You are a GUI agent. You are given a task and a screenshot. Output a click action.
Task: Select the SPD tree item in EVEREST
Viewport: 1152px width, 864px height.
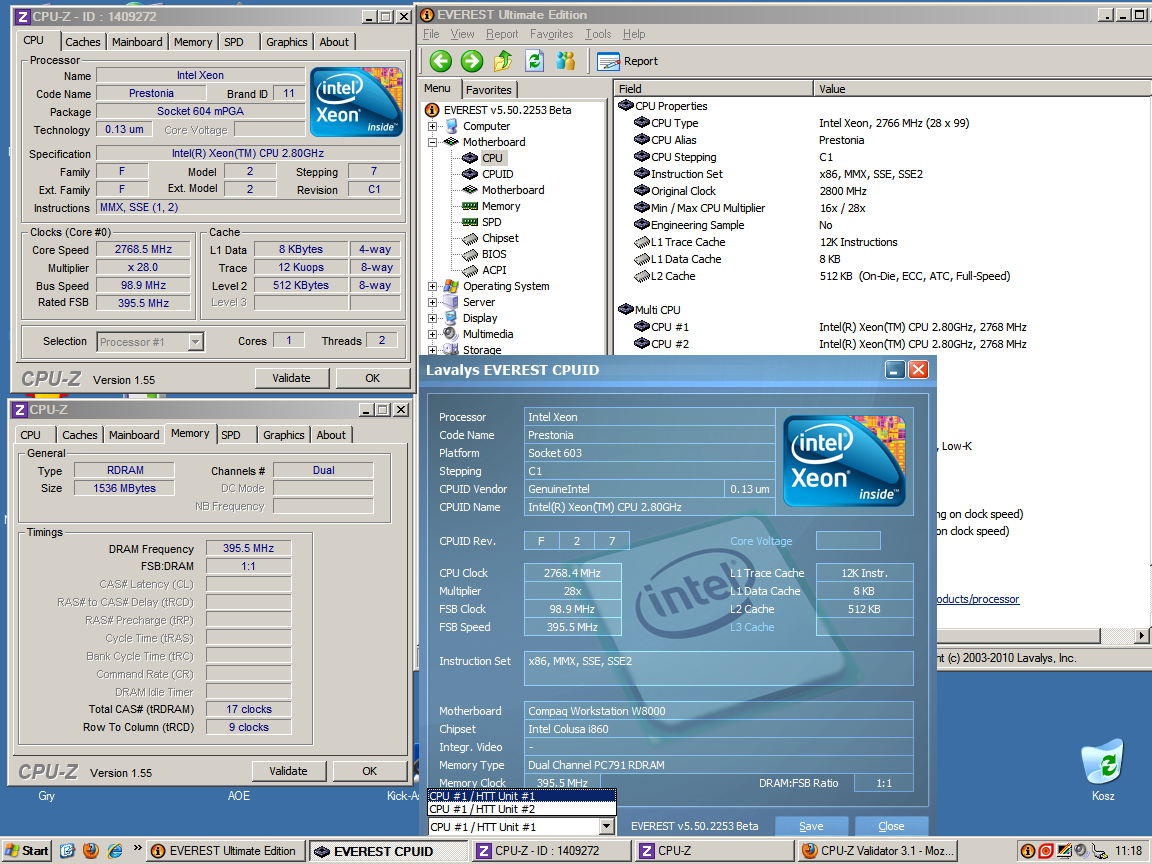click(492, 222)
